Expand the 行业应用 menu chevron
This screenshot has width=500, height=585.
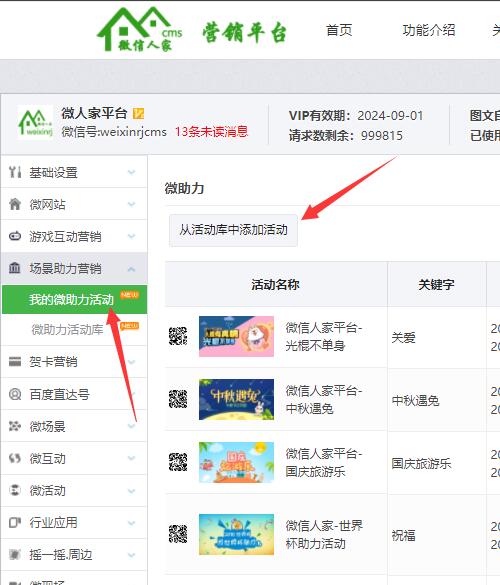tap(131, 523)
